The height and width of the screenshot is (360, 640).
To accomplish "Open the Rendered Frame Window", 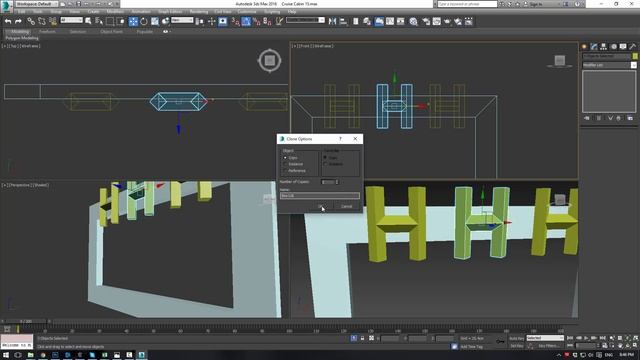I will click(437, 21).
